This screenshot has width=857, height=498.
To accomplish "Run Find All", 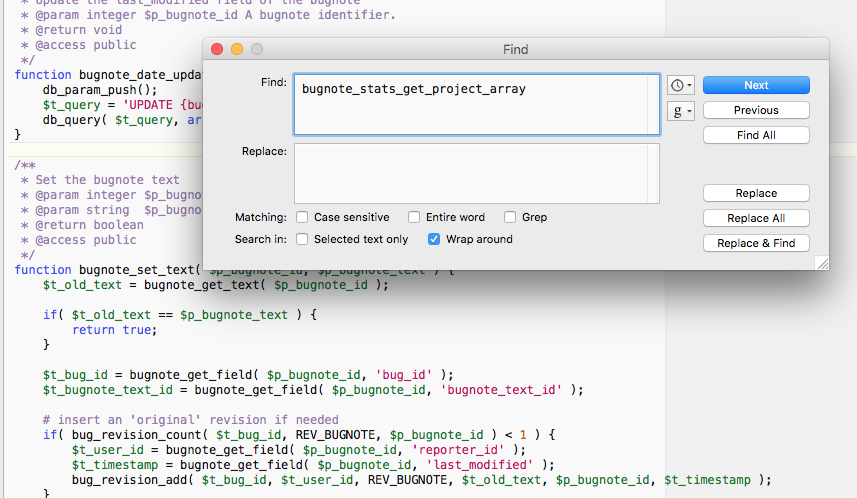I will click(756, 135).
